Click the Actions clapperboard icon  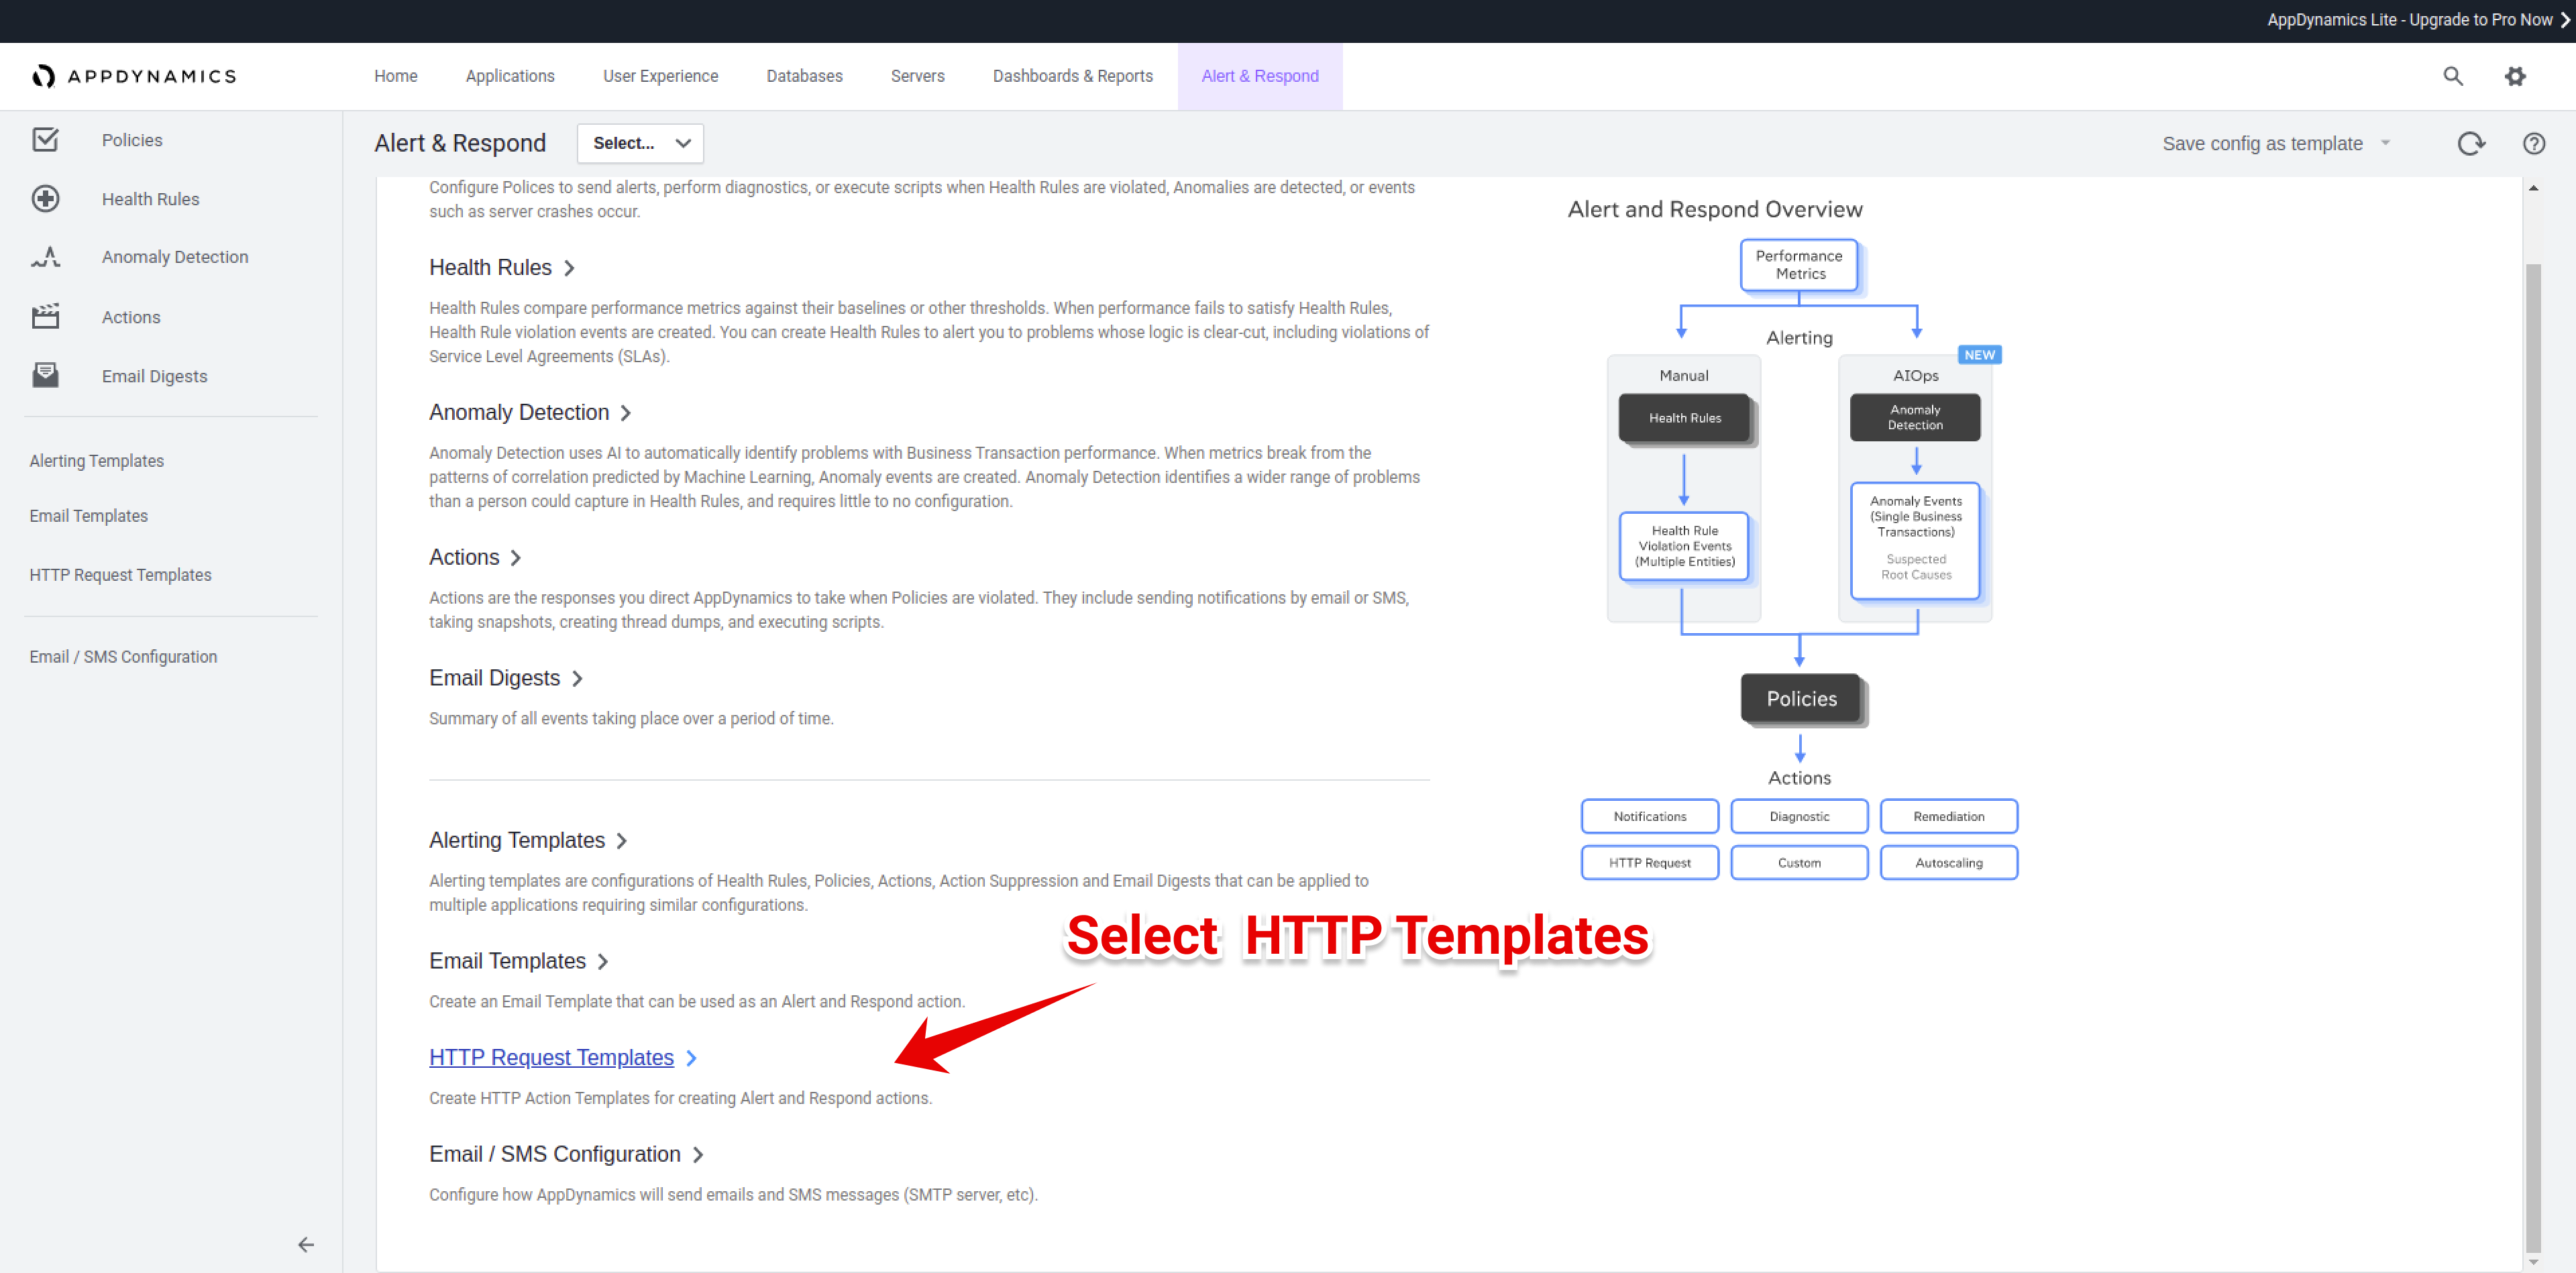pyautogui.click(x=45, y=316)
